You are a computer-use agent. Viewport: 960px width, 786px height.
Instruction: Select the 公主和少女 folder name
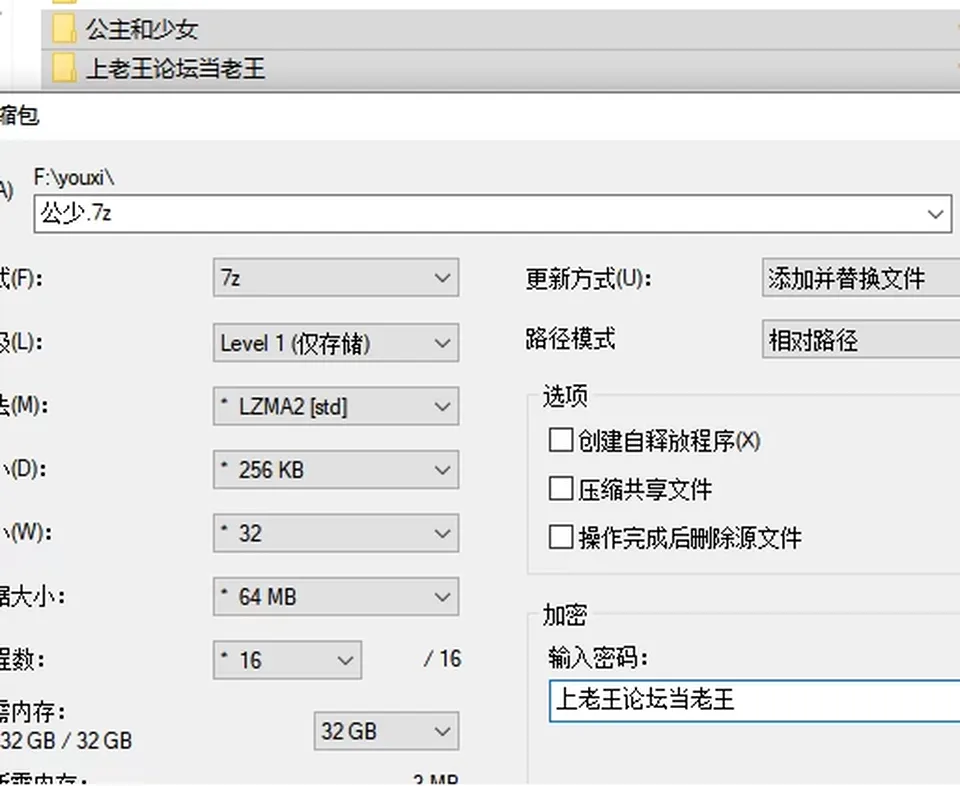click(142, 29)
